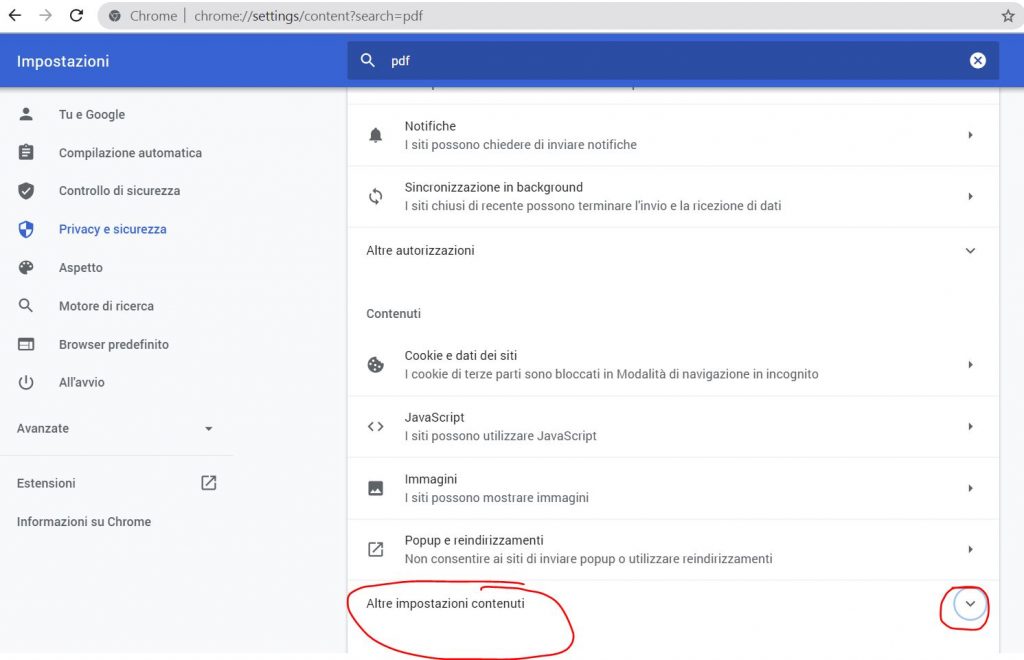Click the Immagini picture icon
1024x660 pixels.
pos(375,488)
